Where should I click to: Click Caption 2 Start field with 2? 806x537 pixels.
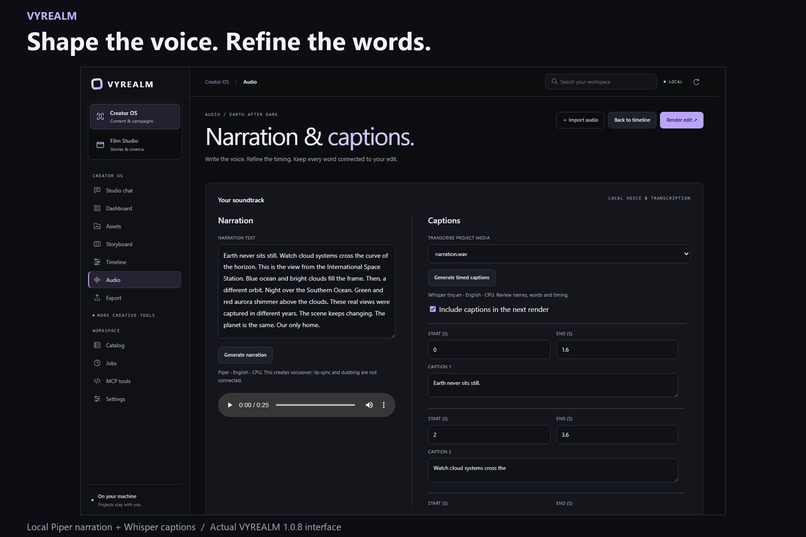point(489,435)
